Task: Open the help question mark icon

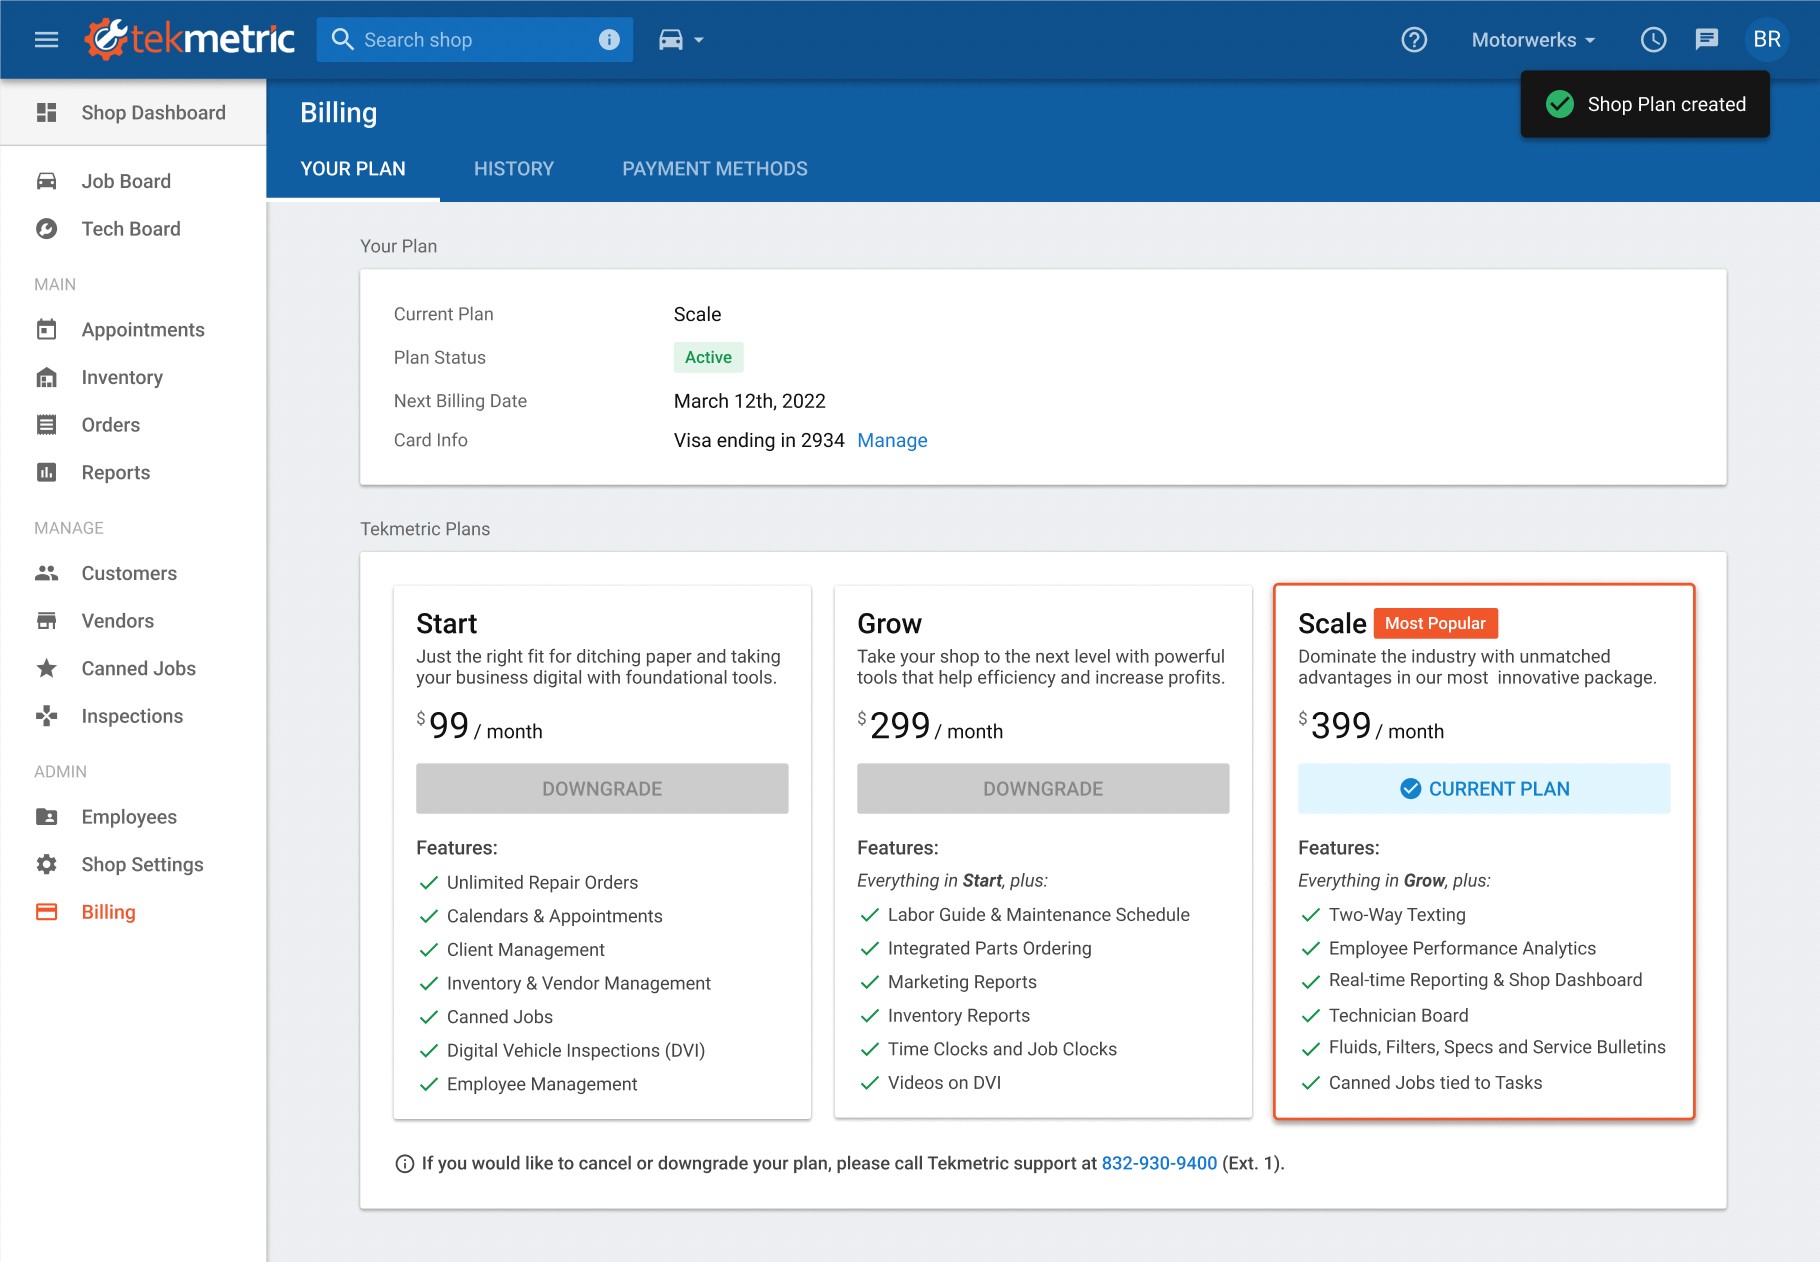Action: pyautogui.click(x=1413, y=40)
